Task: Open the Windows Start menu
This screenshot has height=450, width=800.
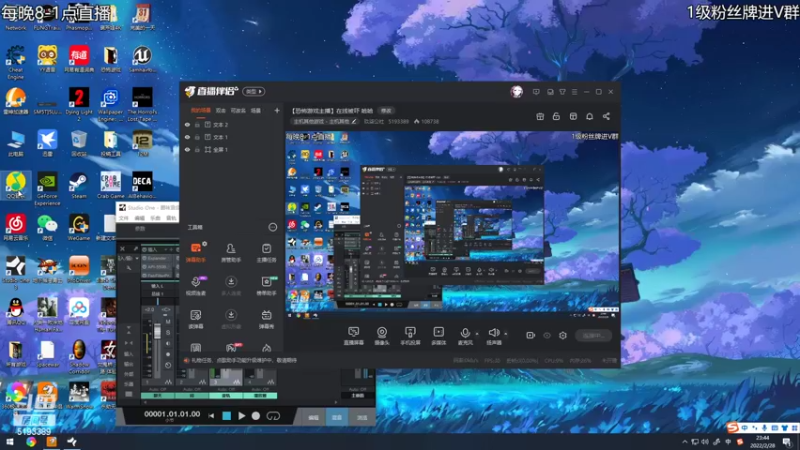Action: [10, 442]
